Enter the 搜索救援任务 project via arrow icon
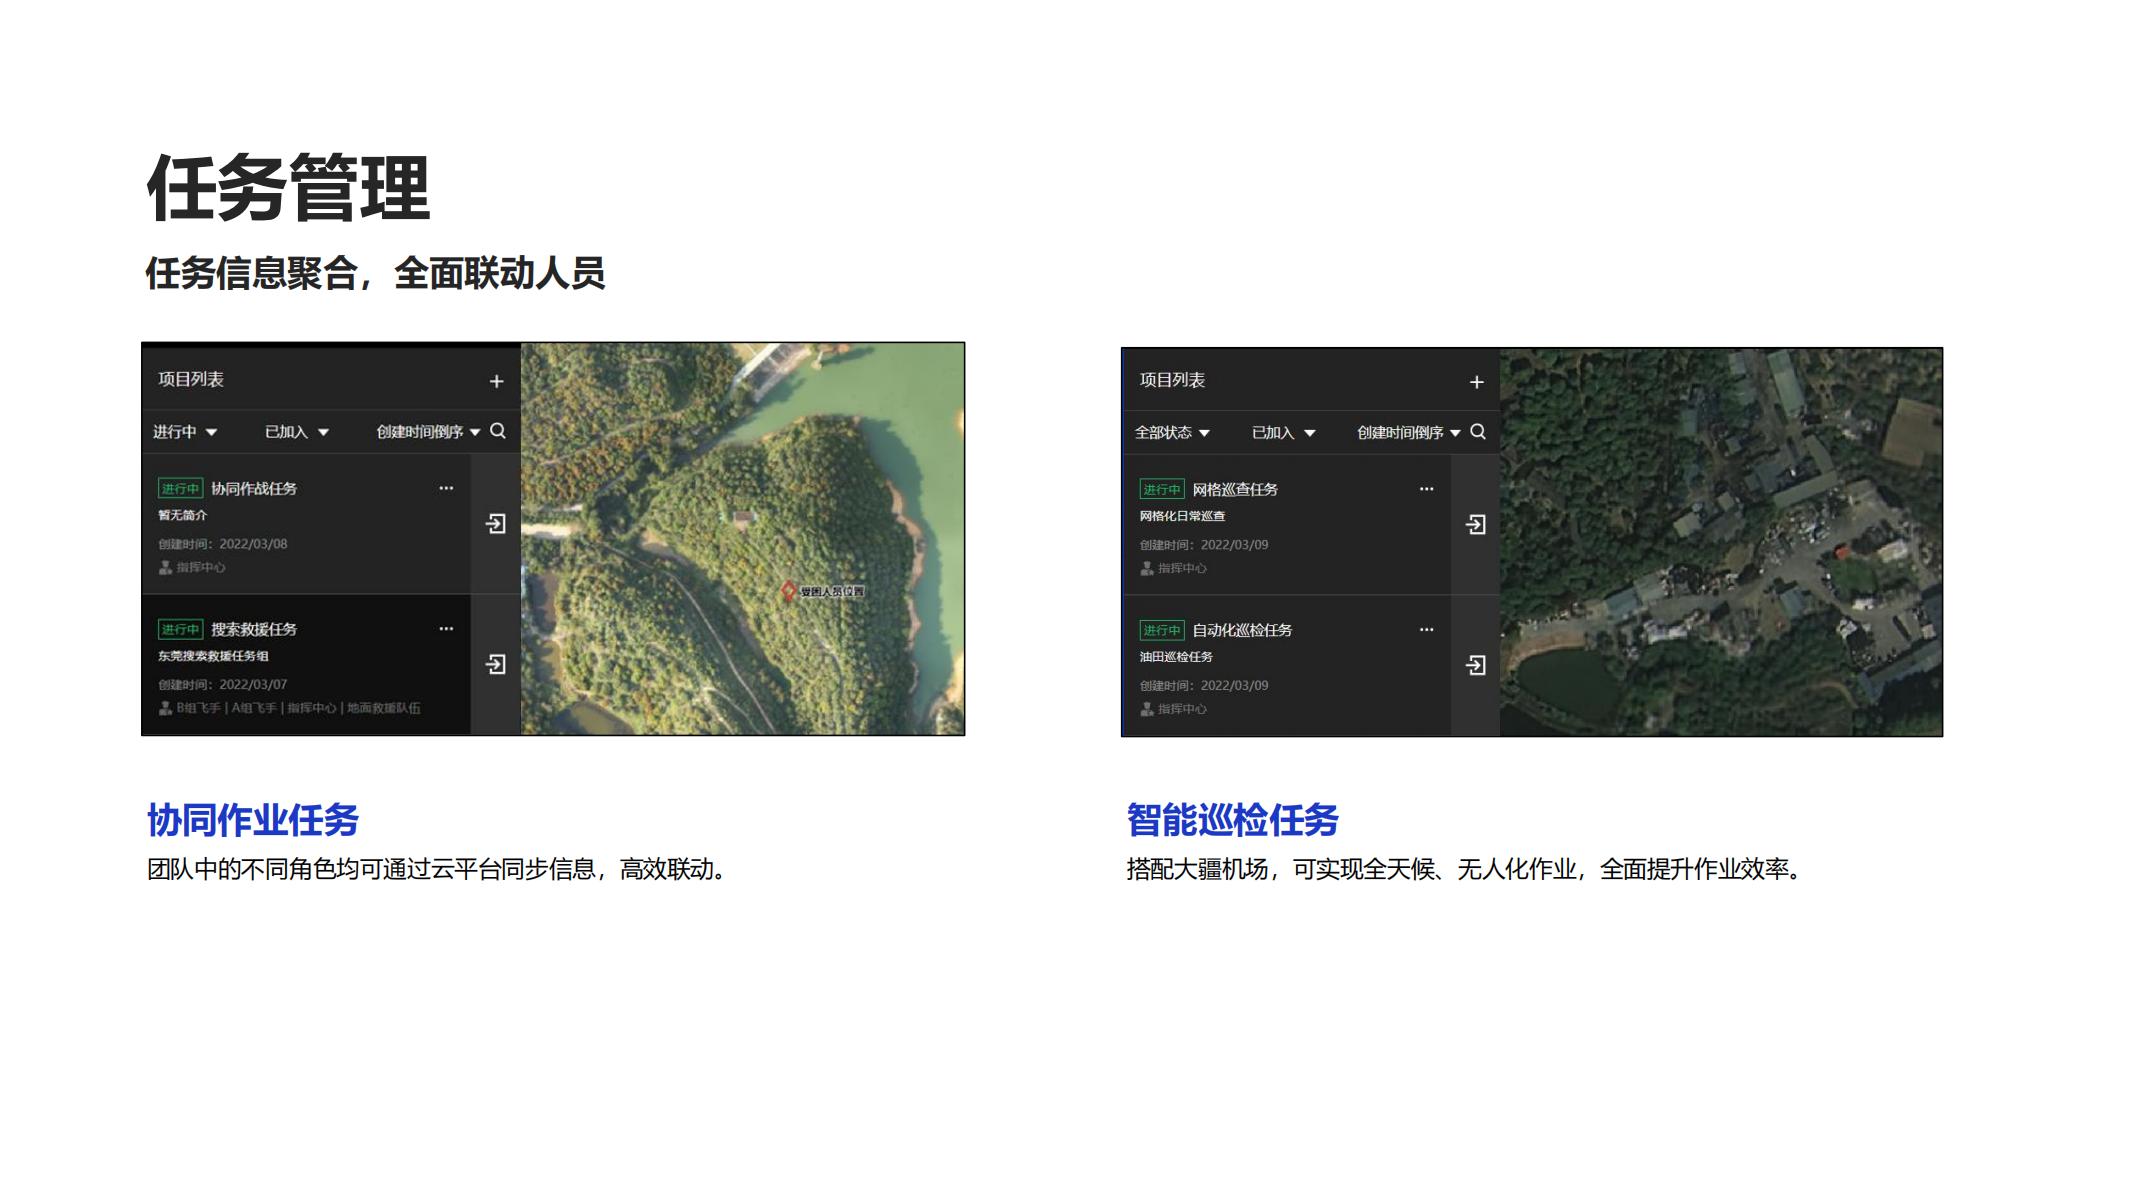 [496, 665]
